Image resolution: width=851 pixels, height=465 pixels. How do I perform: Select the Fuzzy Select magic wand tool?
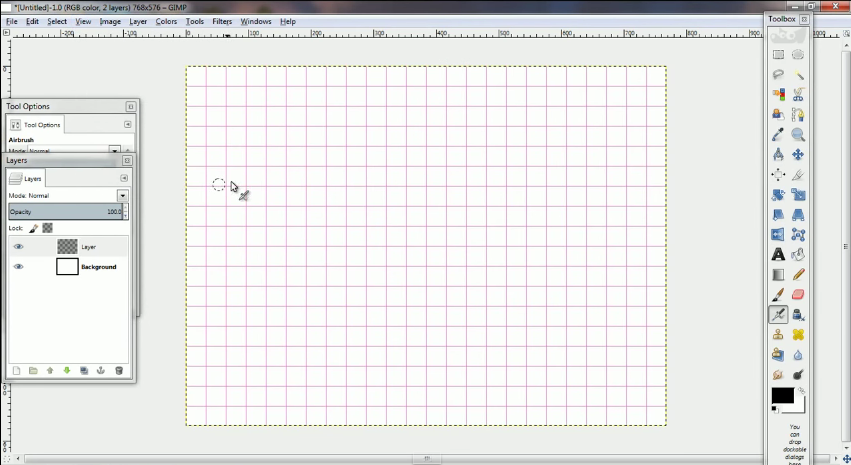pyautogui.click(x=798, y=74)
